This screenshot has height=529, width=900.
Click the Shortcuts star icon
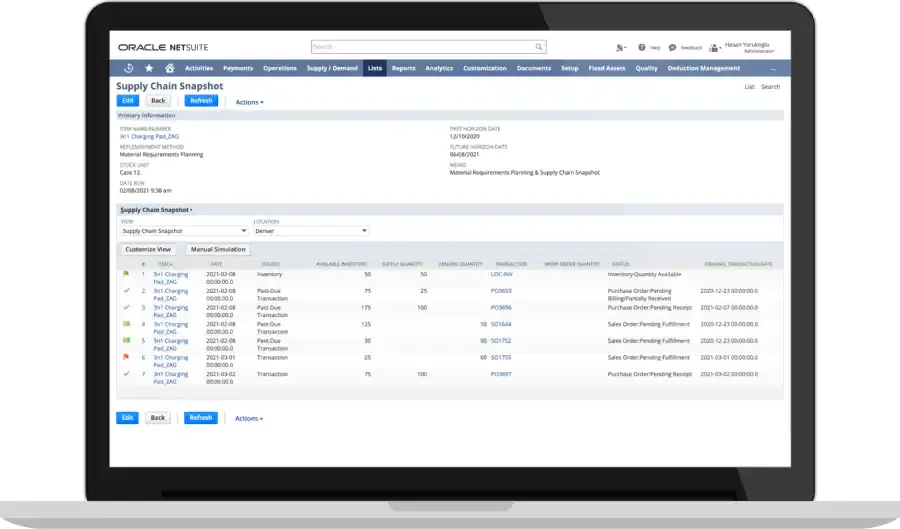(149, 68)
